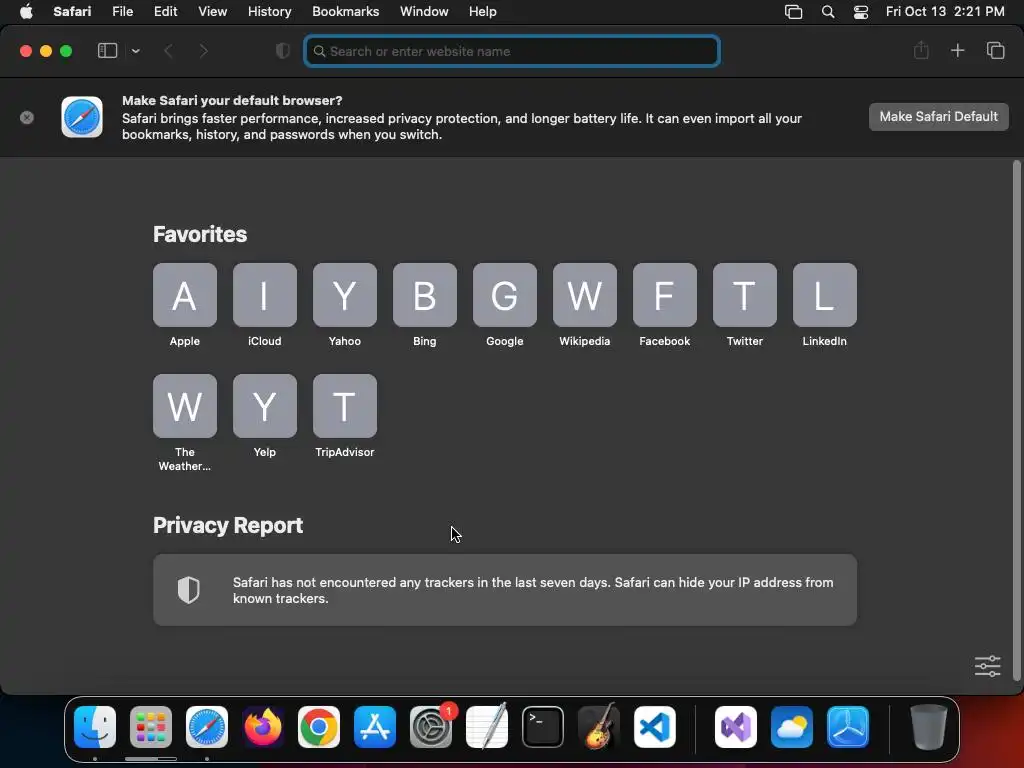
Task: Open start page customization sliders icon
Action: (987, 666)
